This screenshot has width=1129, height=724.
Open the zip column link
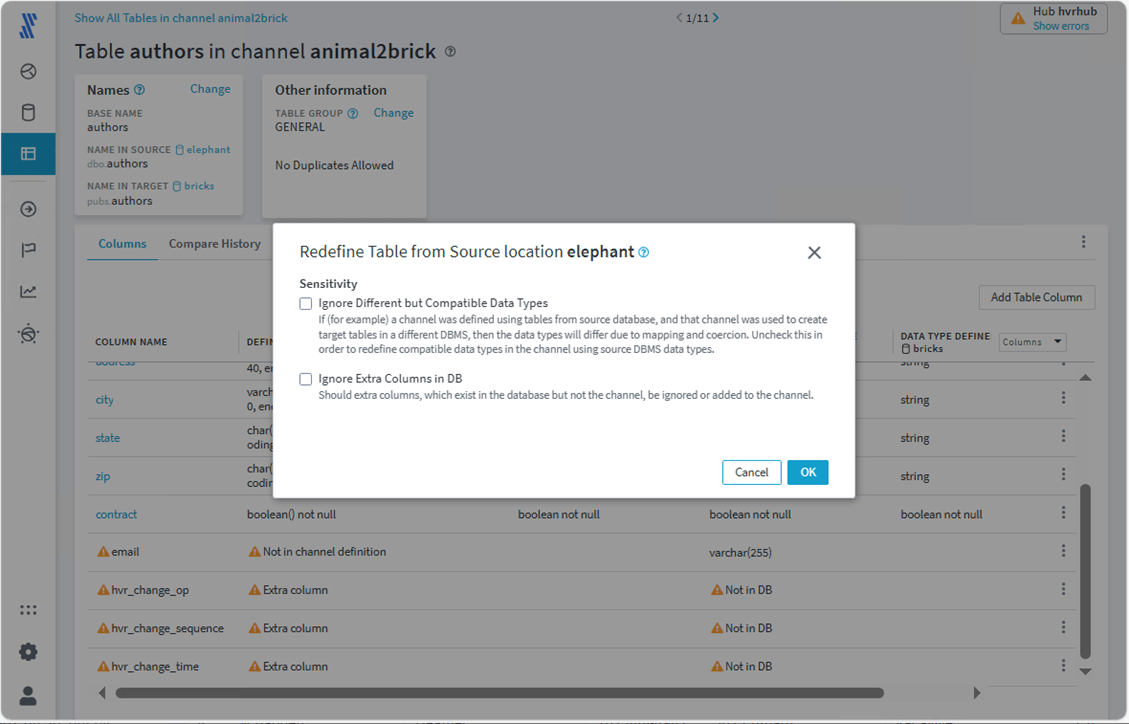(103, 476)
